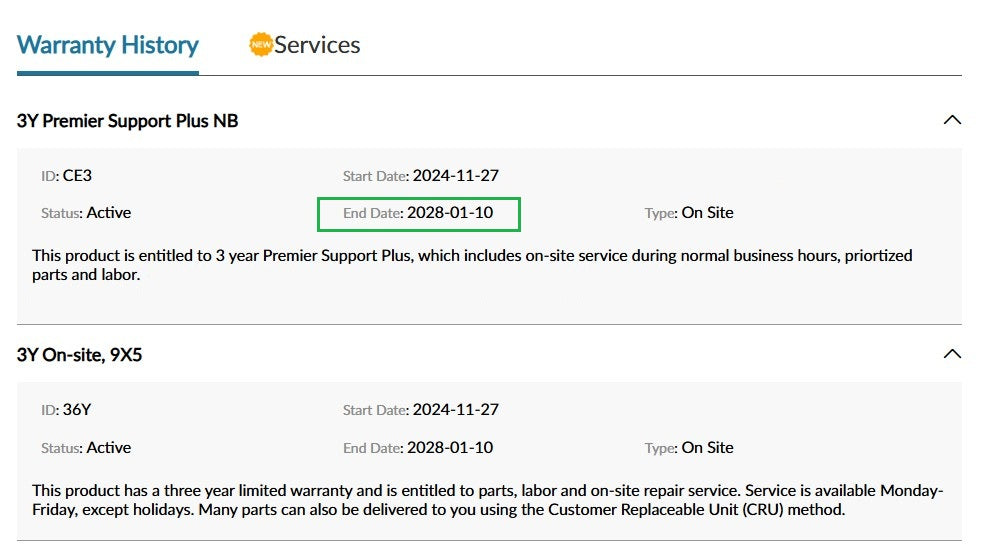Open the Warranty History tab
Viewport: 981px width, 551px height.
108,45
